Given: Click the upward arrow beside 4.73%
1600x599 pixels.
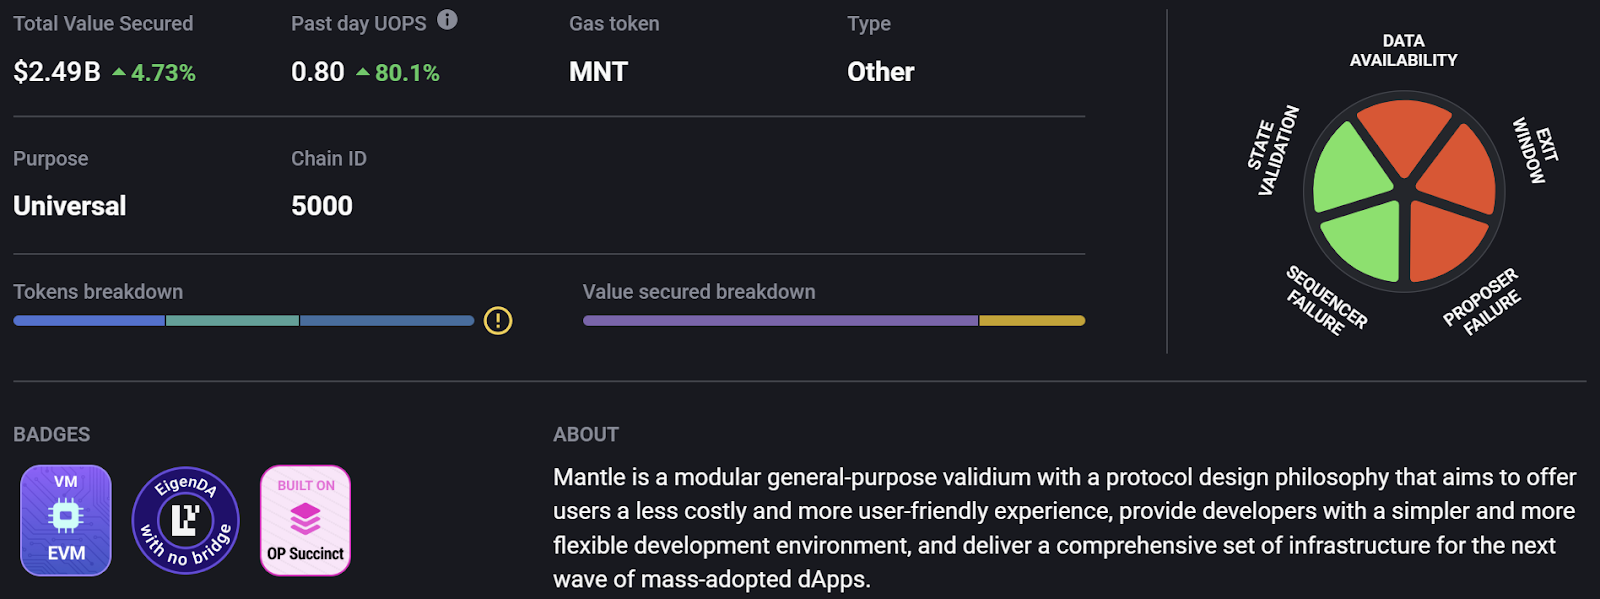Looking at the screenshot, I should click(x=119, y=72).
